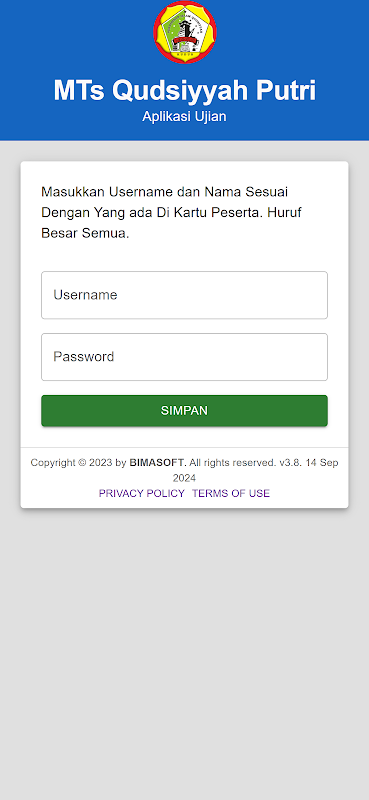Click the school emblem logo

[x=185, y=33]
